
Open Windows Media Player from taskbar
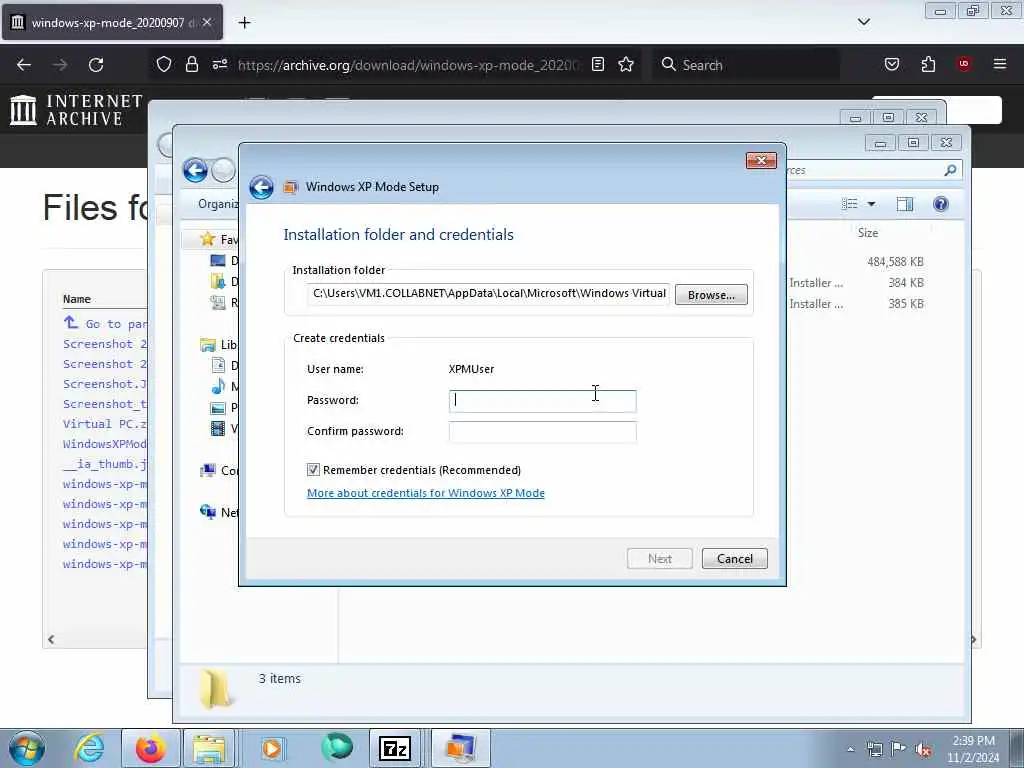[271, 748]
